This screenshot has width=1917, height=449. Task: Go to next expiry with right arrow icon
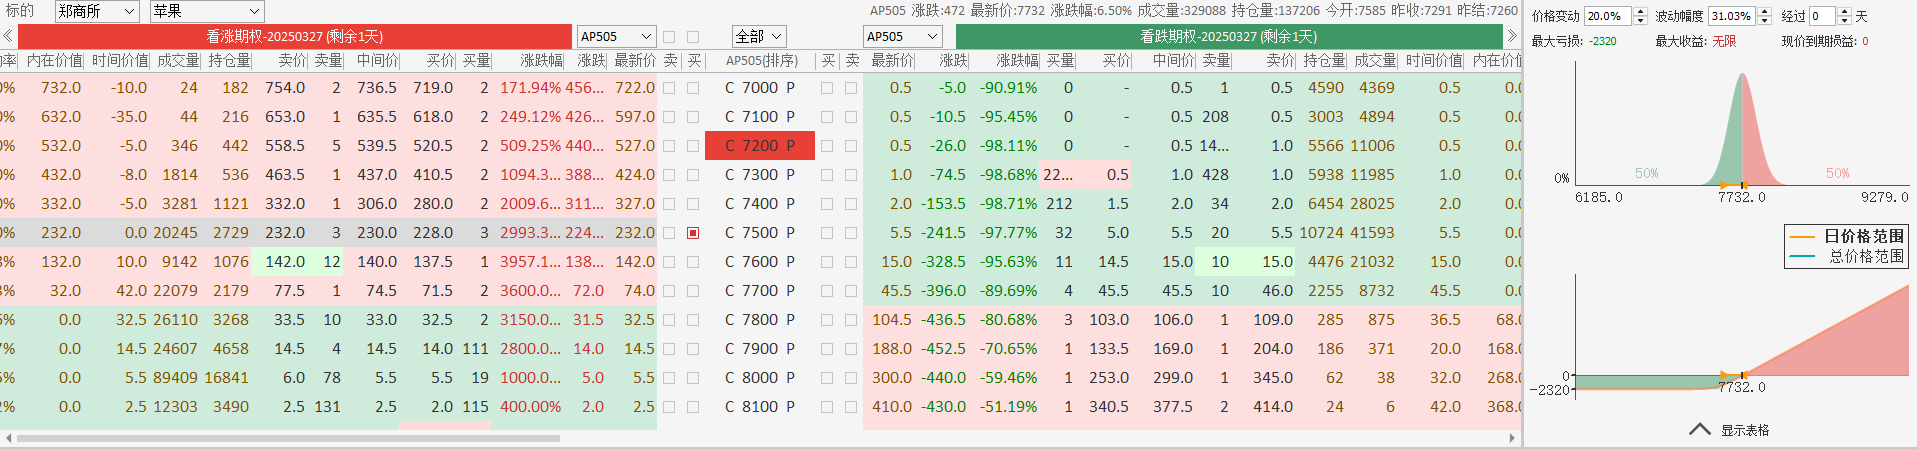[1512, 36]
